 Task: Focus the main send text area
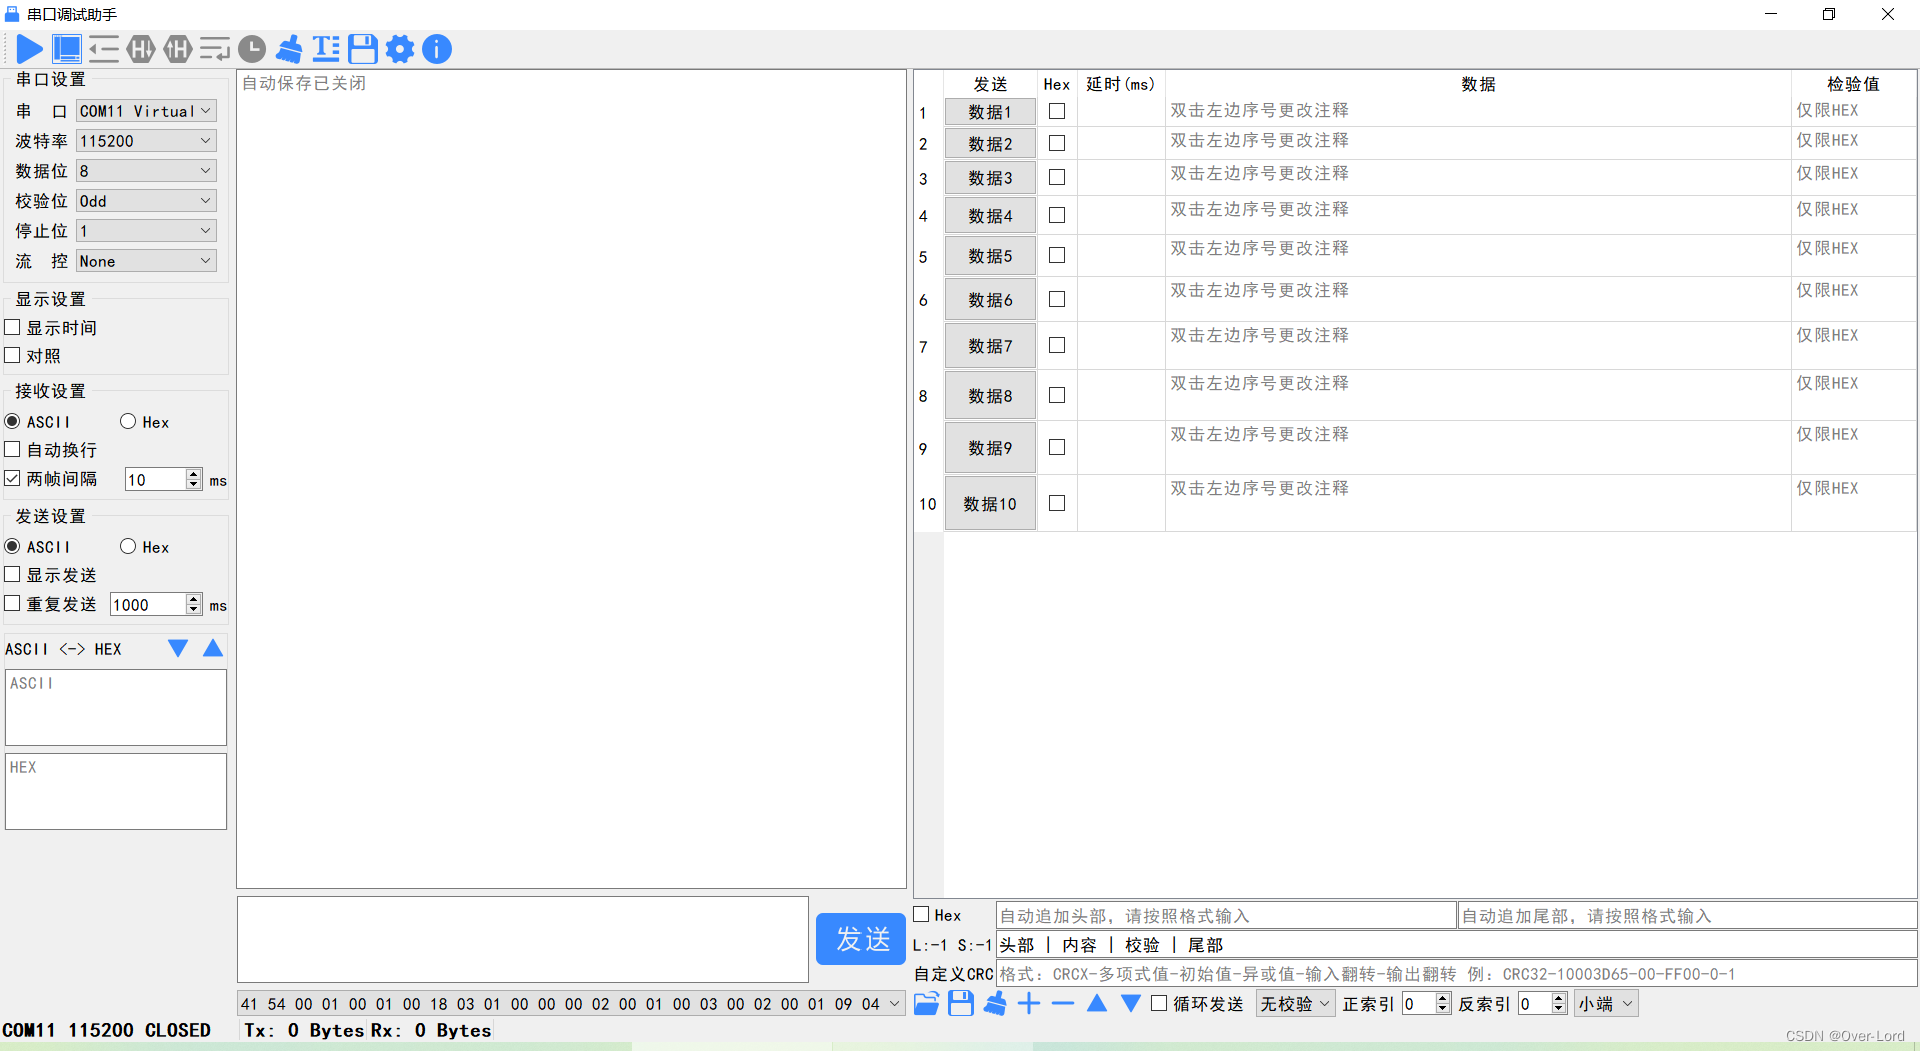[522, 939]
